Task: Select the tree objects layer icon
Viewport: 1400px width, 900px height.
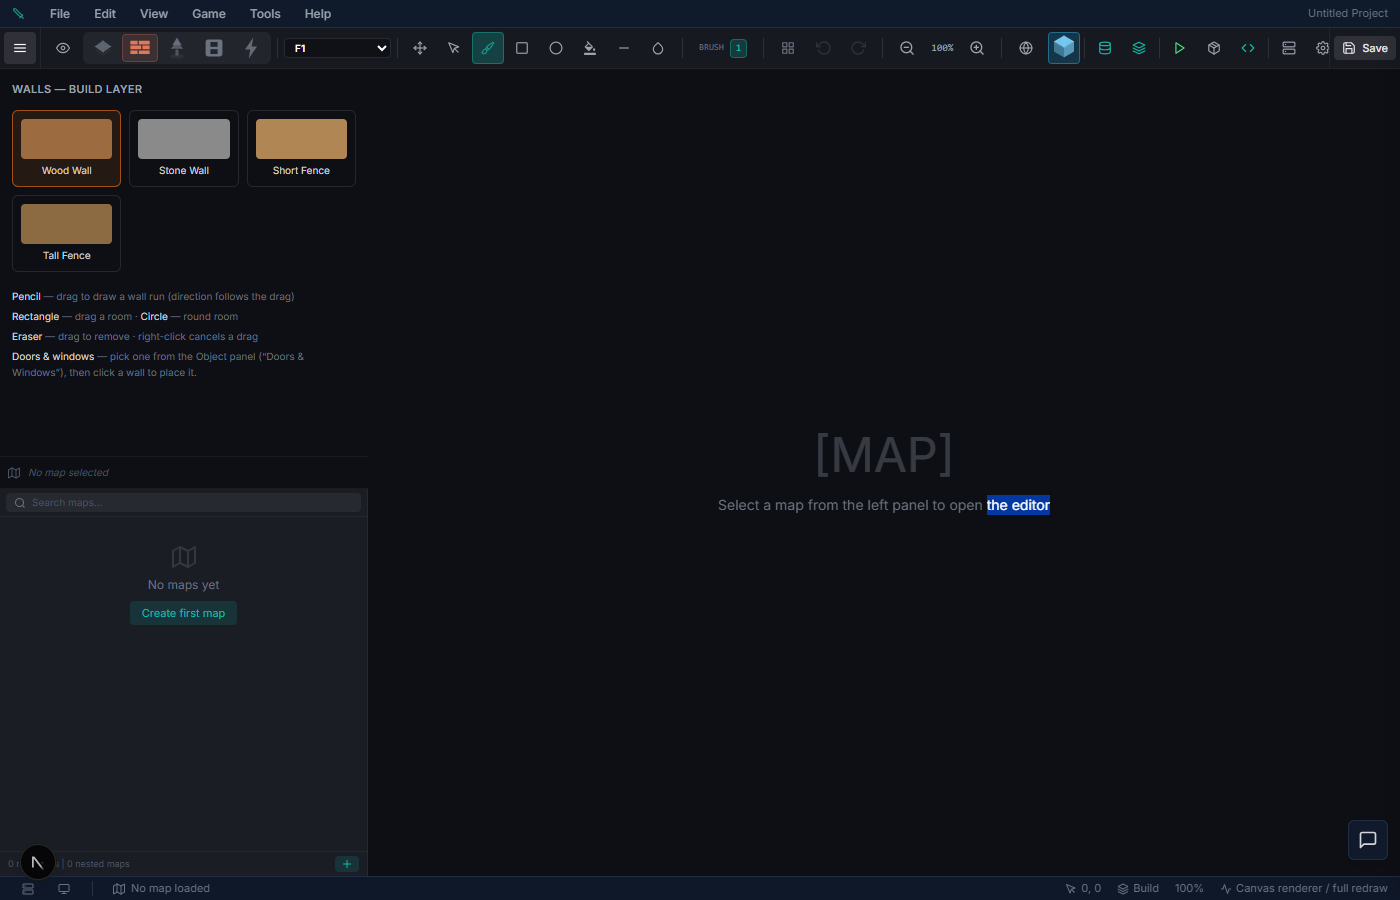Action: [177, 48]
